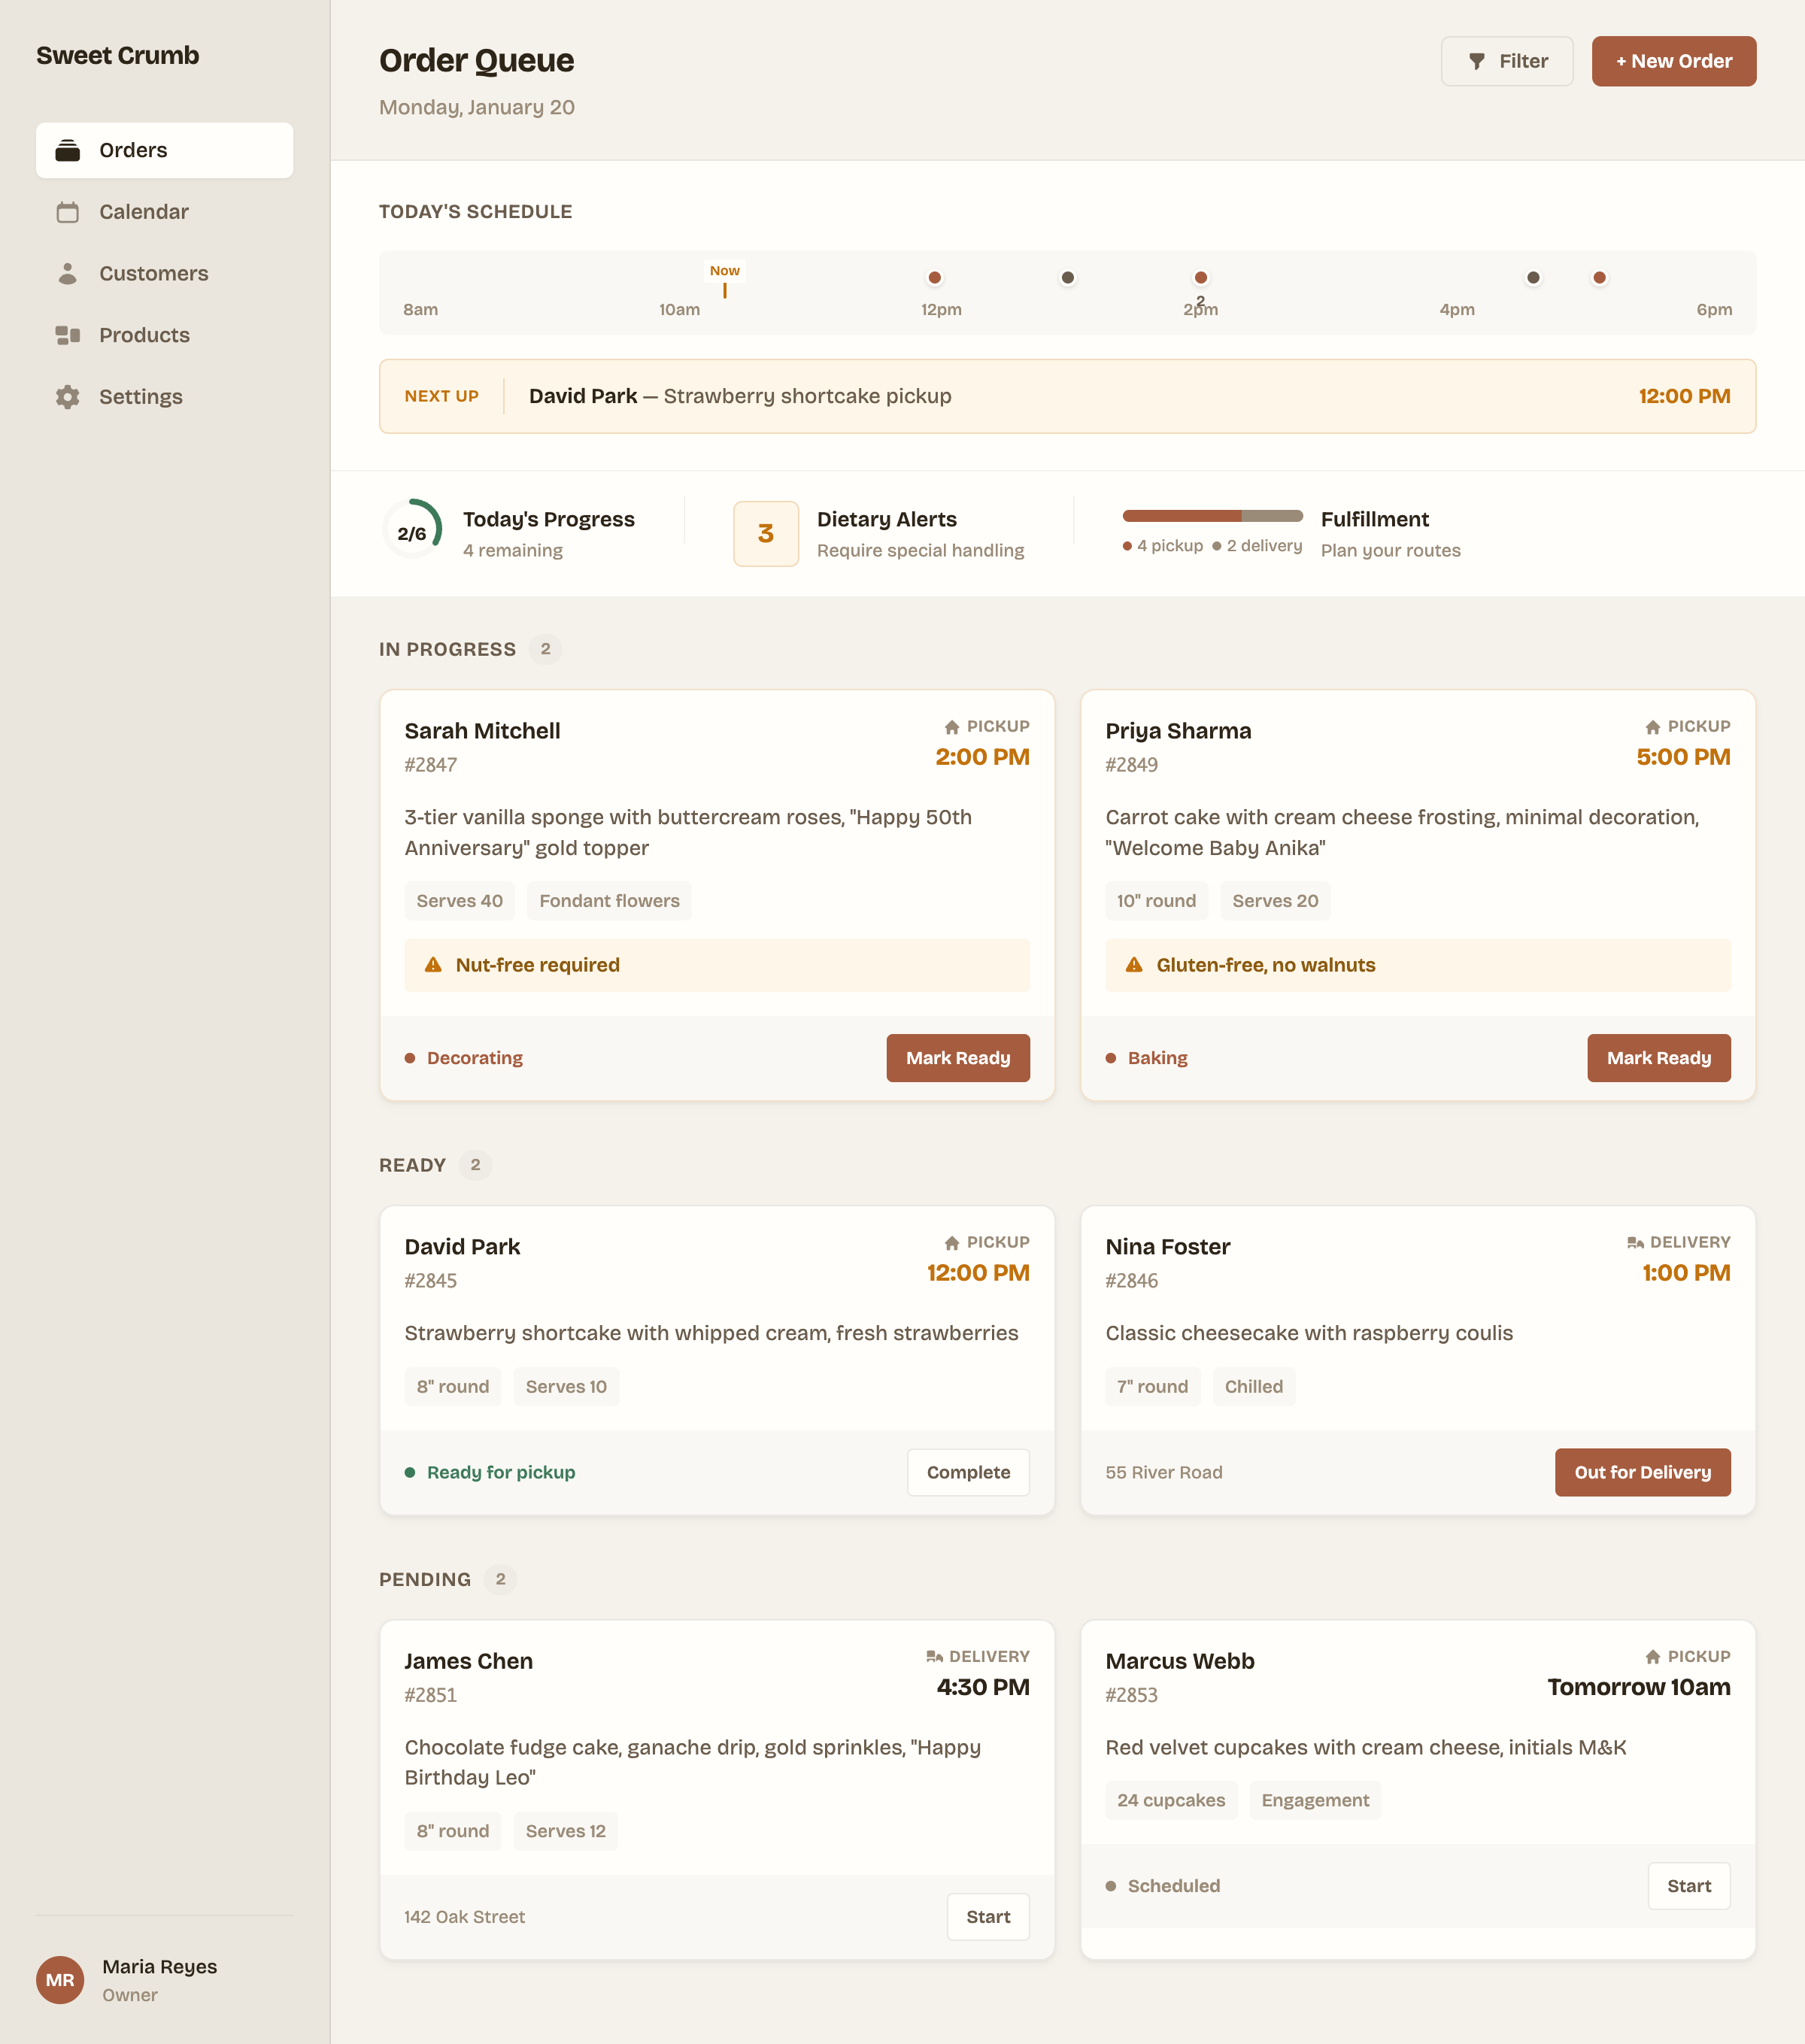This screenshot has width=1805, height=2044.
Task: Open Calendar via its sidebar icon
Action: coord(67,212)
